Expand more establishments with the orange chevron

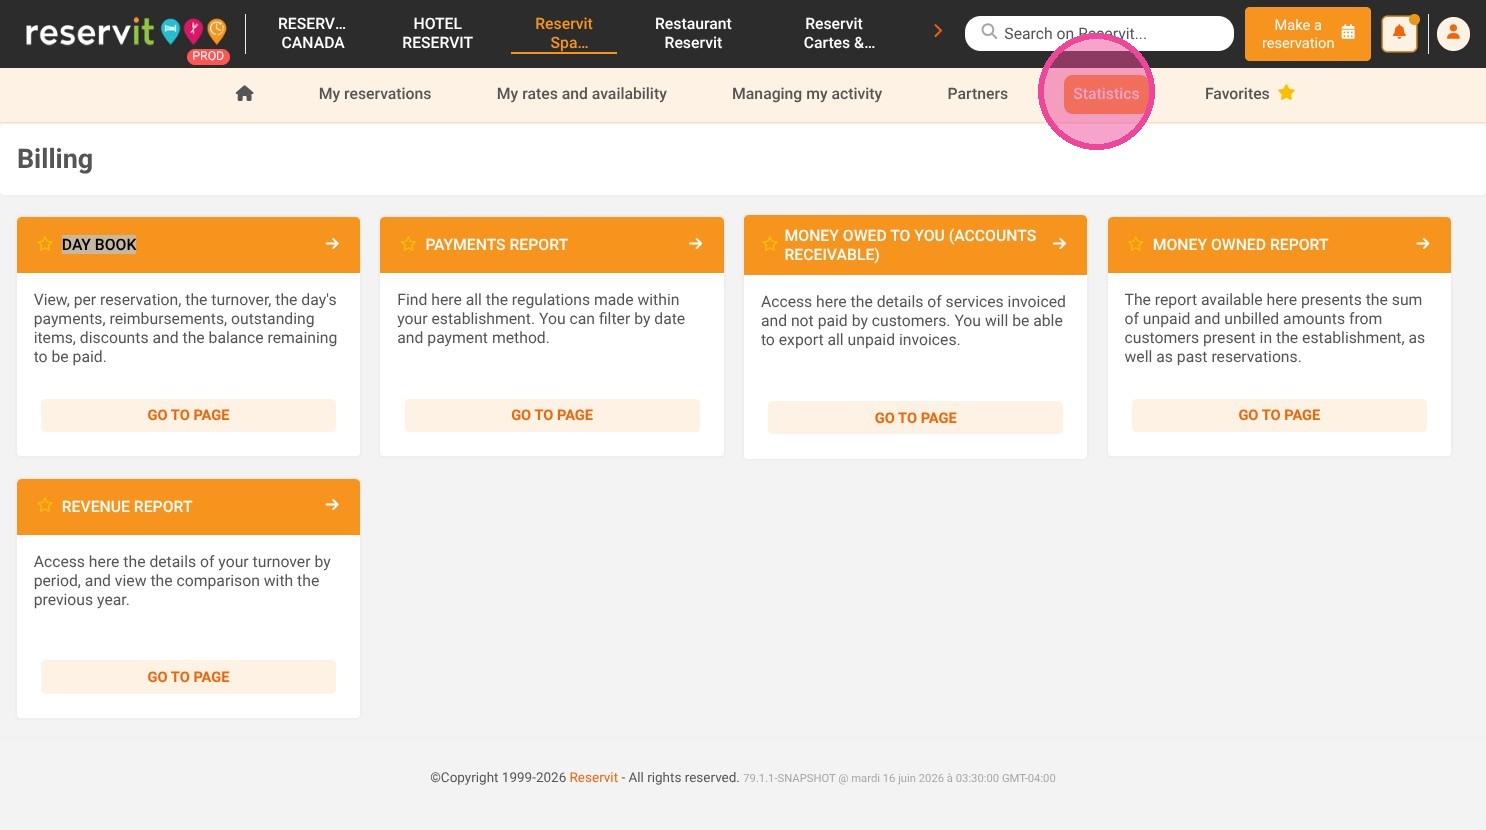pyautogui.click(x=938, y=31)
